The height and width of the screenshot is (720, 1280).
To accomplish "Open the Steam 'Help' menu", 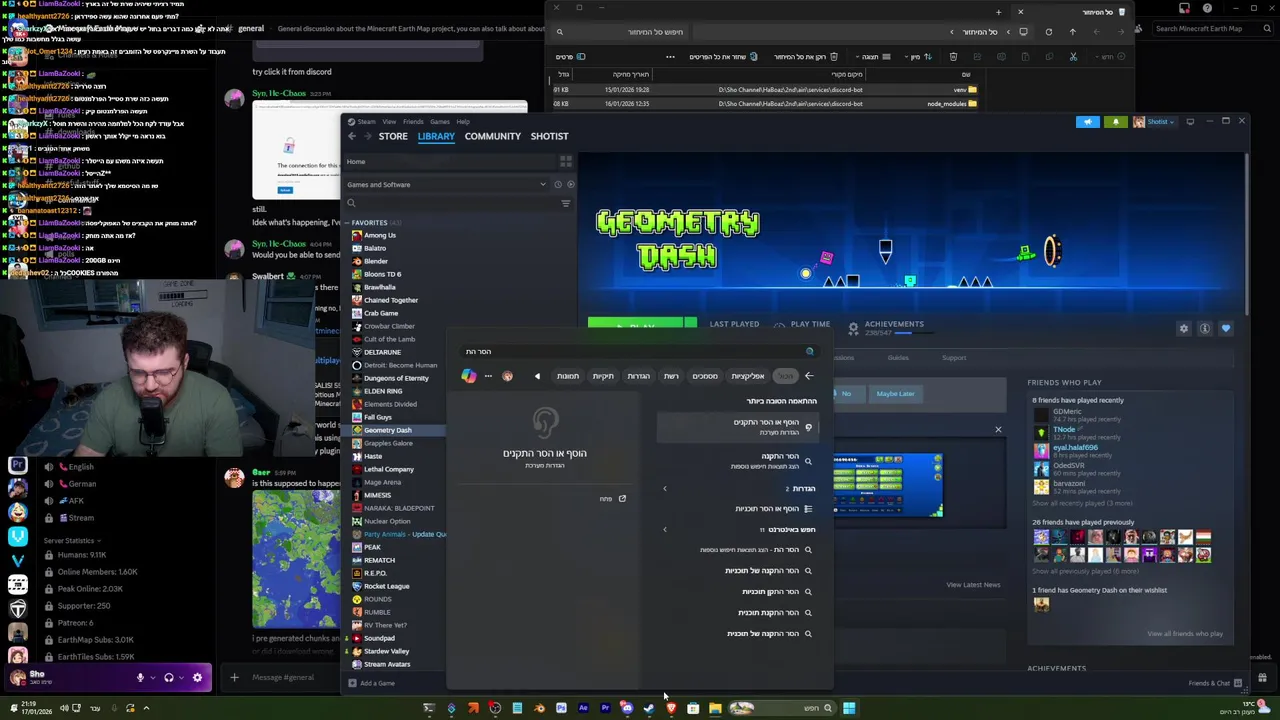I will pos(463,122).
